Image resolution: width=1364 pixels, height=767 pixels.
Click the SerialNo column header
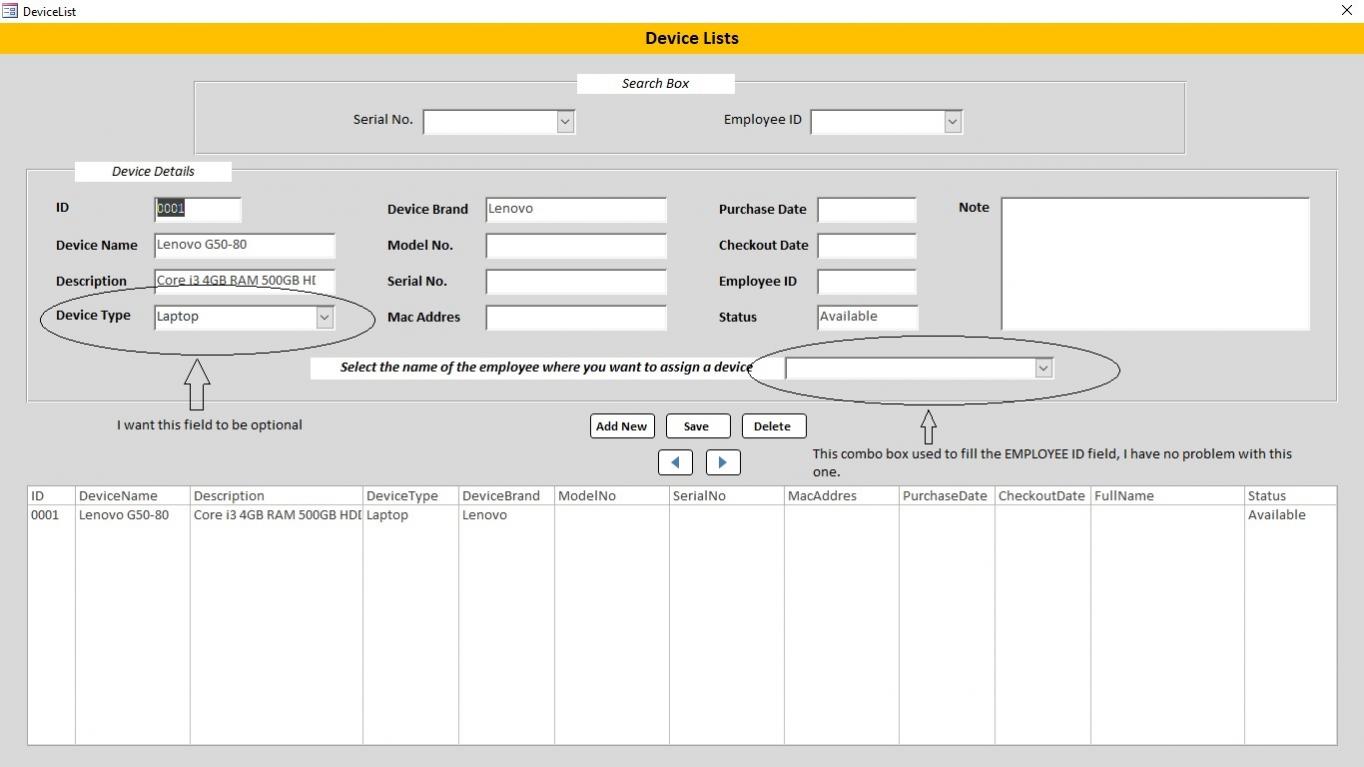(x=726, y=496)
